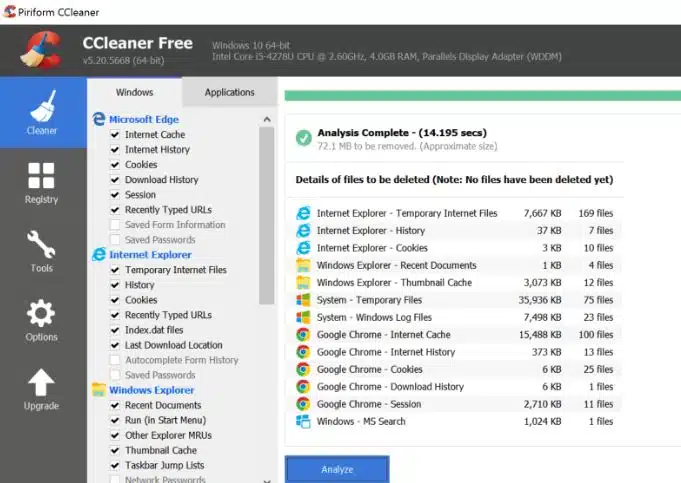Uncheck Index.dat files checkbox

(x=115, y=330)
